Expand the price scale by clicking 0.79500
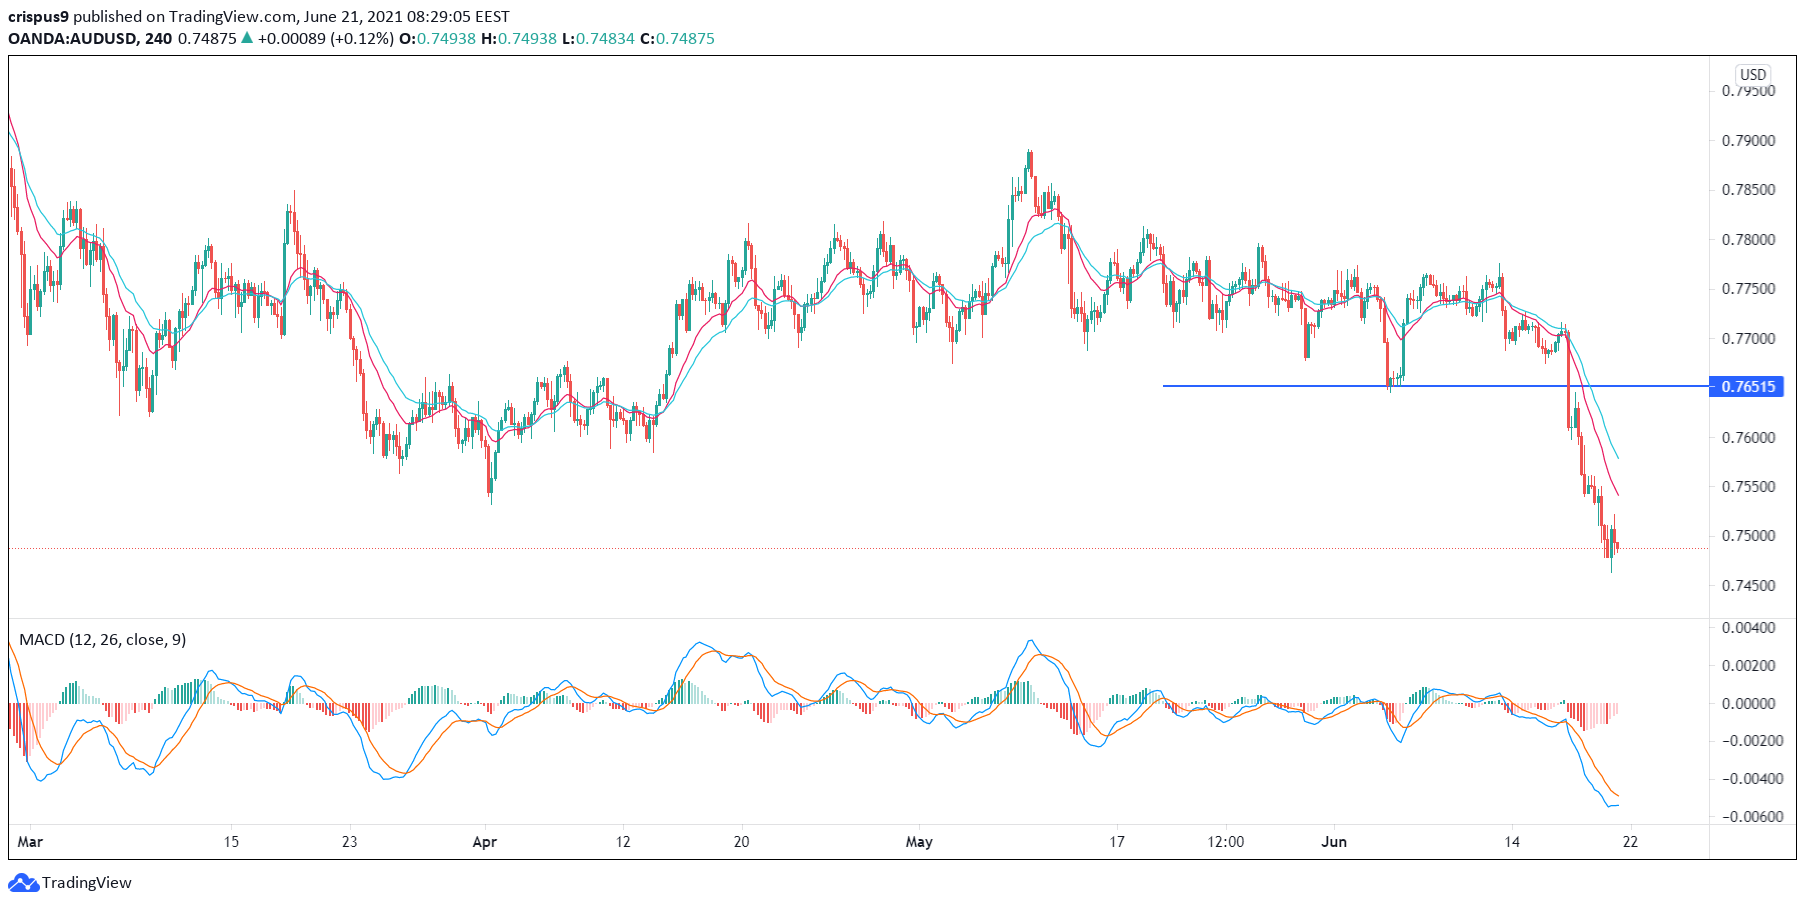1805x906 pixels. [x=1750, y=89]
